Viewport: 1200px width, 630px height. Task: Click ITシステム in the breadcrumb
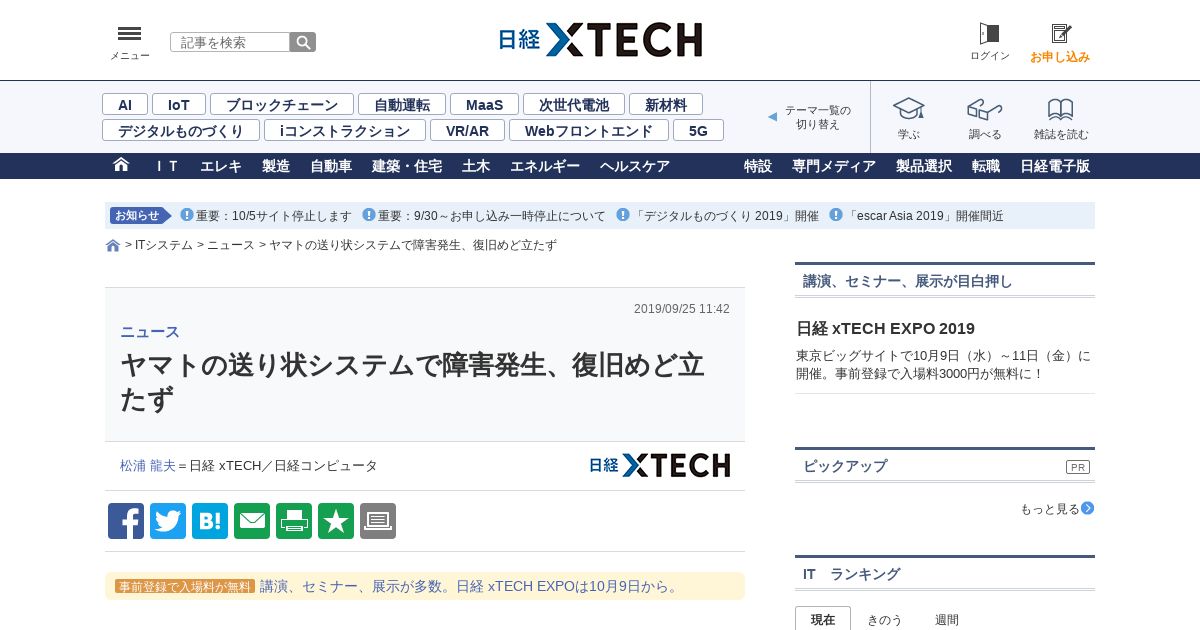[164, 245]
